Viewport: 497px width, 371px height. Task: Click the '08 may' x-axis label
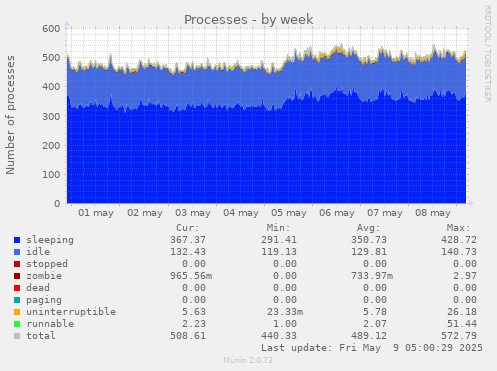click(433, 213)
